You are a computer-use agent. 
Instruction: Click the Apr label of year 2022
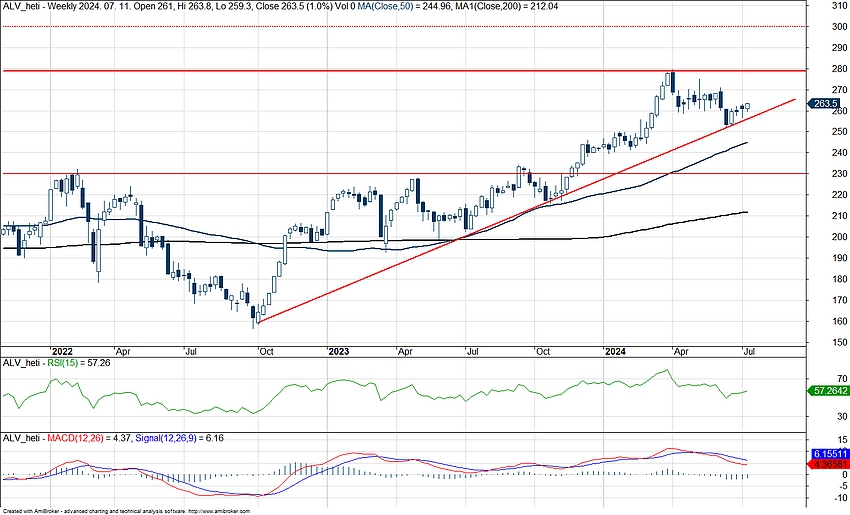pyautogui.click(x=124, y=351)
